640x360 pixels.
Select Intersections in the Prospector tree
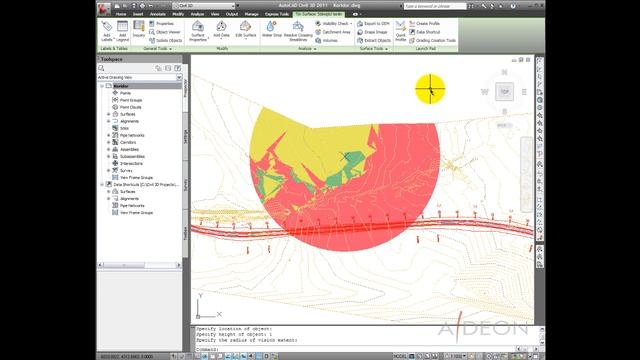131,163
